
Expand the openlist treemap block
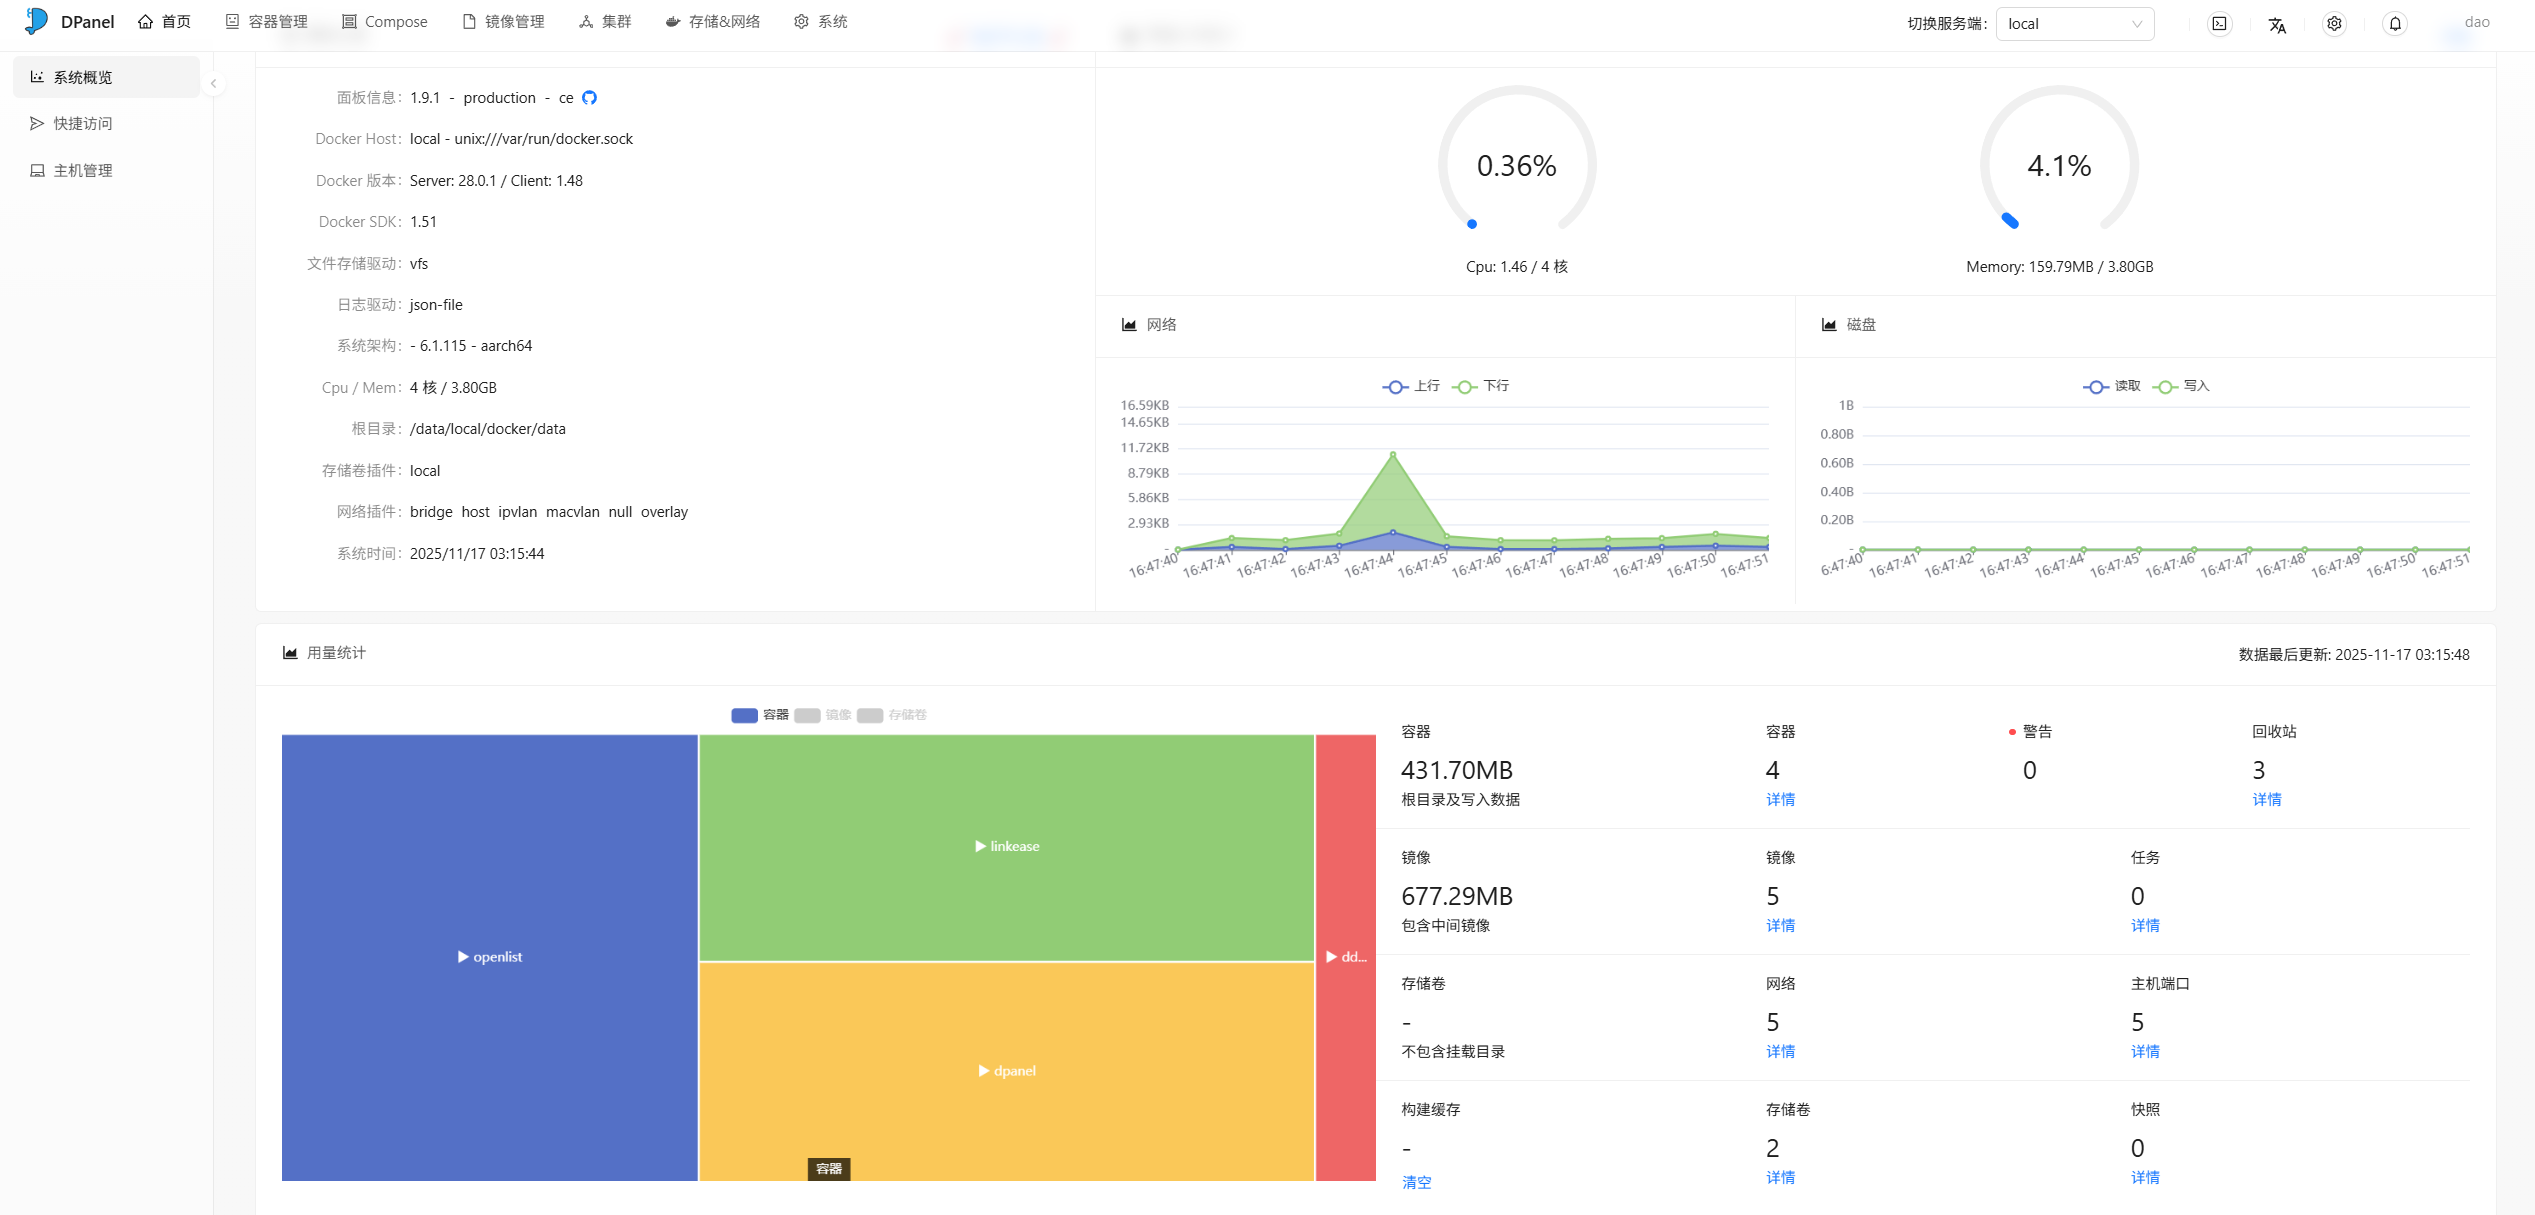point(489,957)
